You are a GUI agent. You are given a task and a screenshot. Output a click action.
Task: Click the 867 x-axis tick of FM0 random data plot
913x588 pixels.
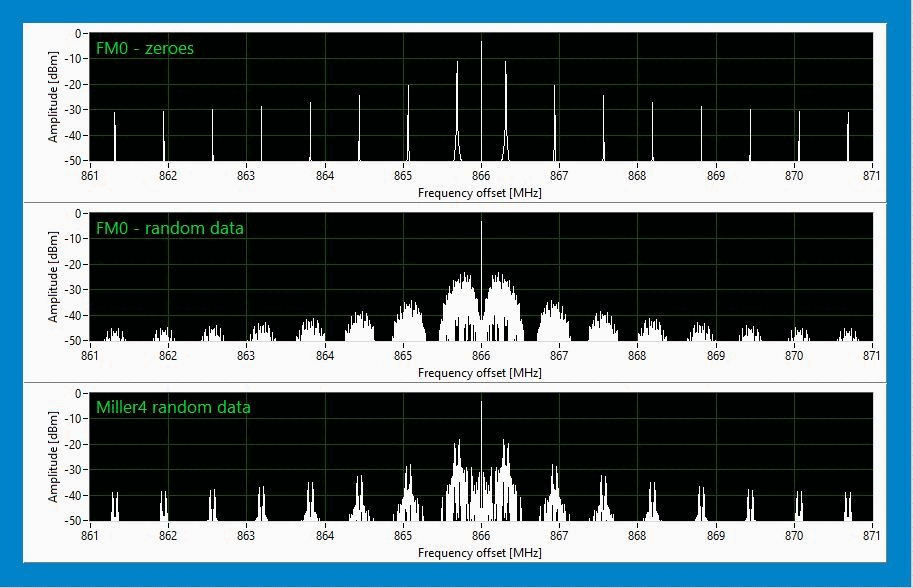(559, 356)
